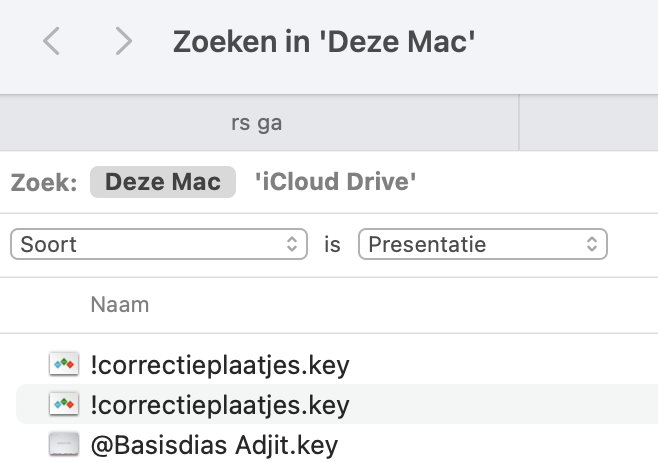This screenshot has width=658, height=462.
Task: Open the Soort criteria dropdown
Action: pyautogui.click(x=158, y=244)
